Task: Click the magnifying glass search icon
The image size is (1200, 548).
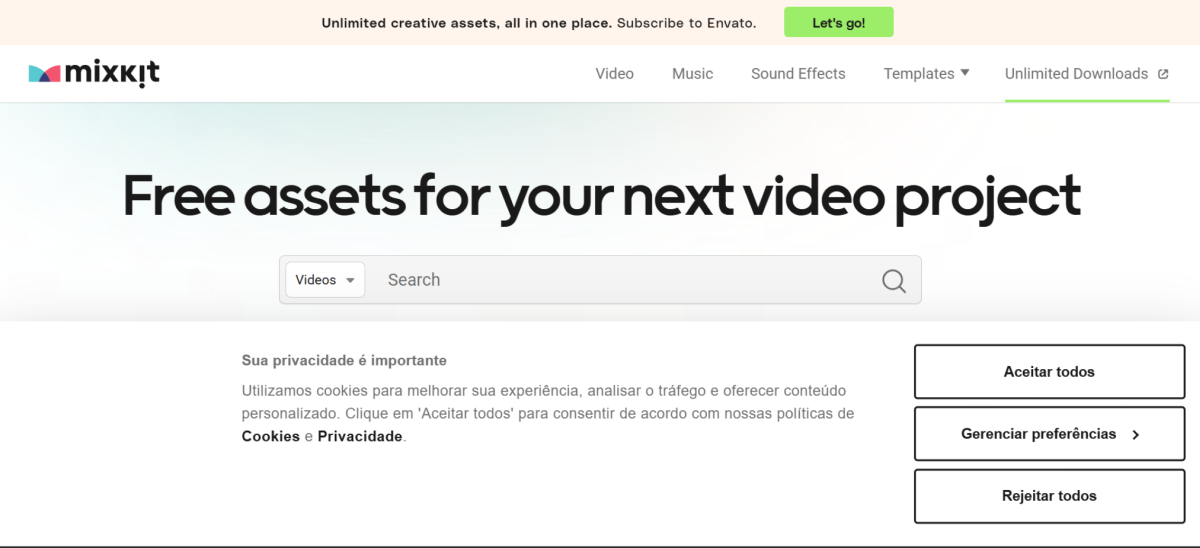Action: [893, 281]
